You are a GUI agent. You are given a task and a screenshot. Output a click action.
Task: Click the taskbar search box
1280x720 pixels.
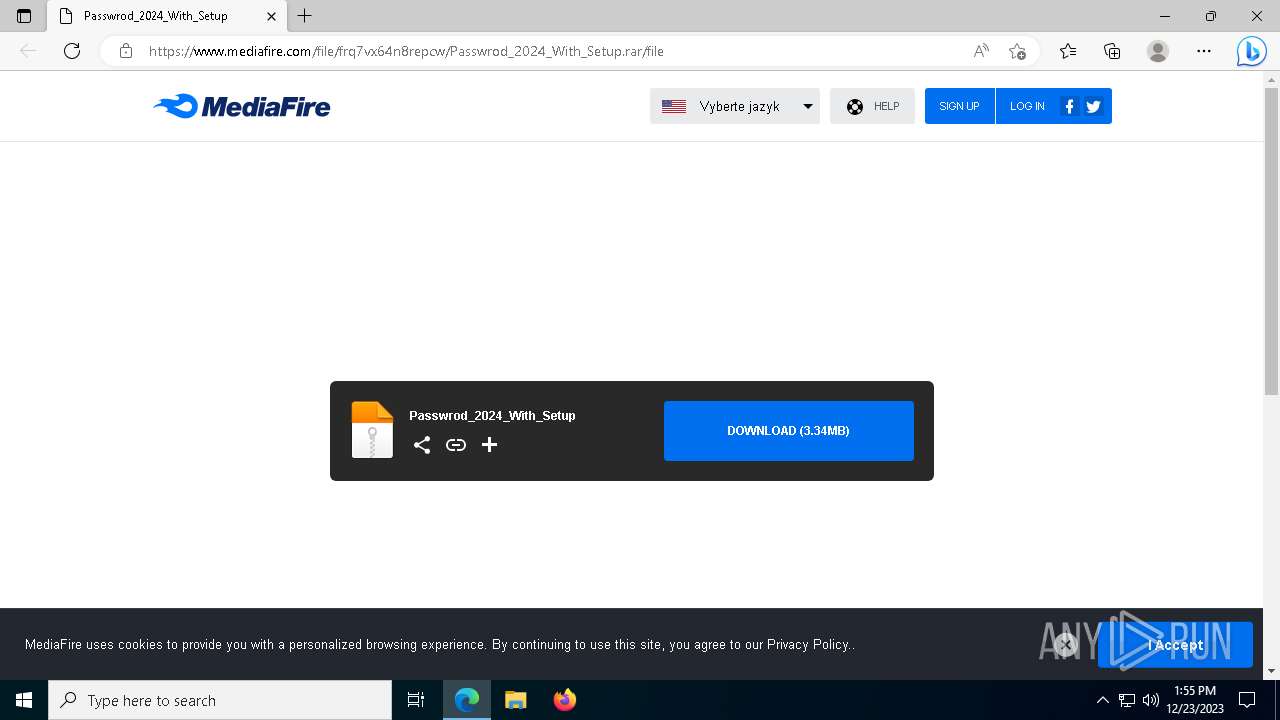tap(220, 700)
